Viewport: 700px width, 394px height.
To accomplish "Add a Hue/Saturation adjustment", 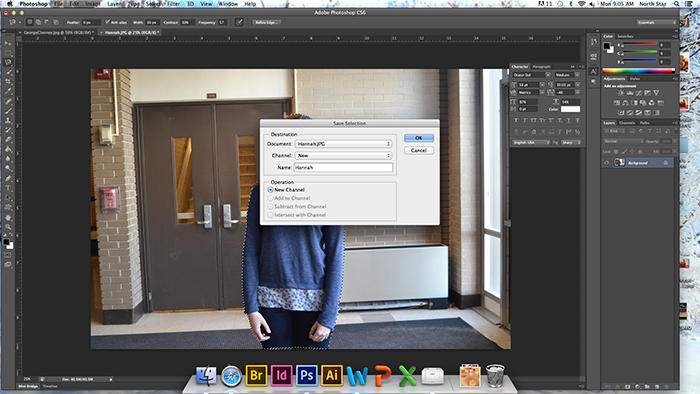I will [x=617, y=103].
